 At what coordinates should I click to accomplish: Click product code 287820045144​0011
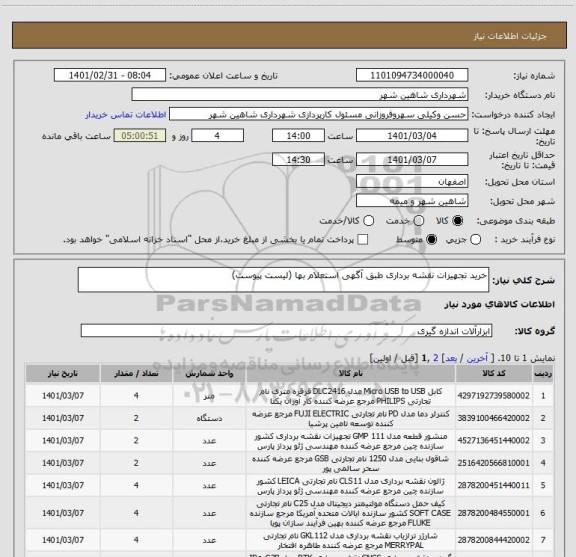coord(494,485)
